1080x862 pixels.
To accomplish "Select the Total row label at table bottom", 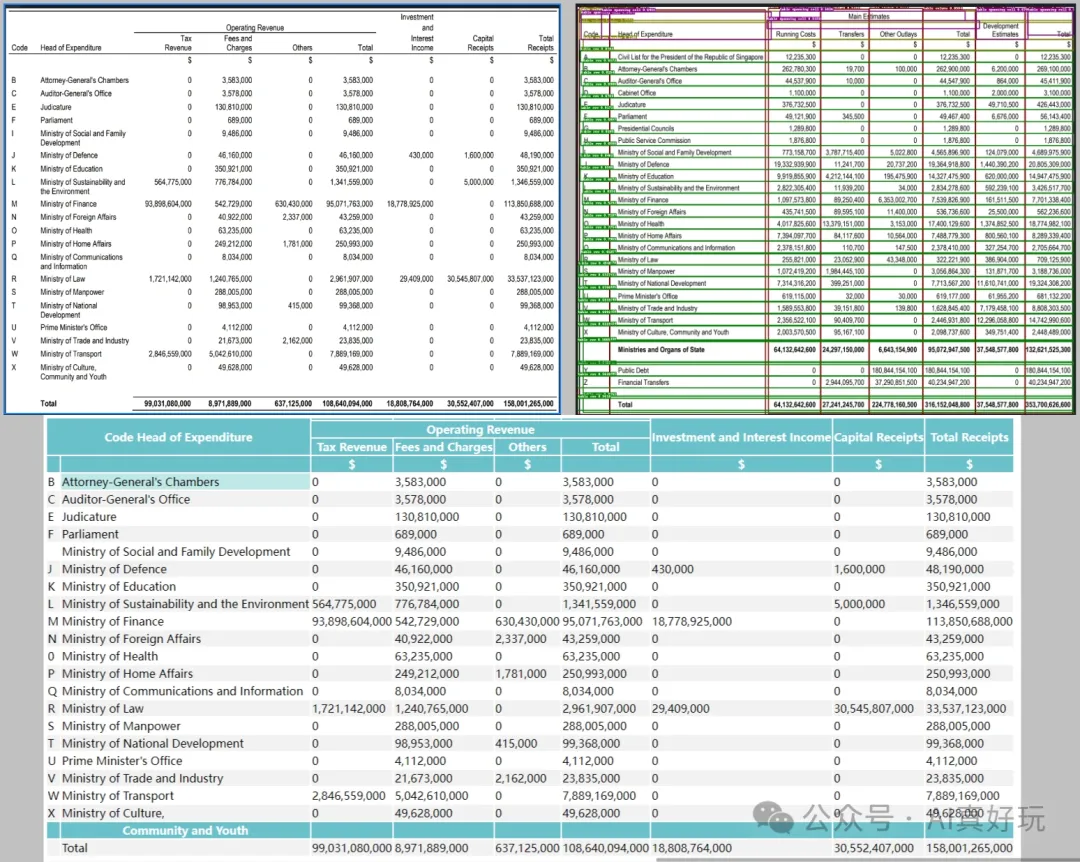I will pos(74,848).
